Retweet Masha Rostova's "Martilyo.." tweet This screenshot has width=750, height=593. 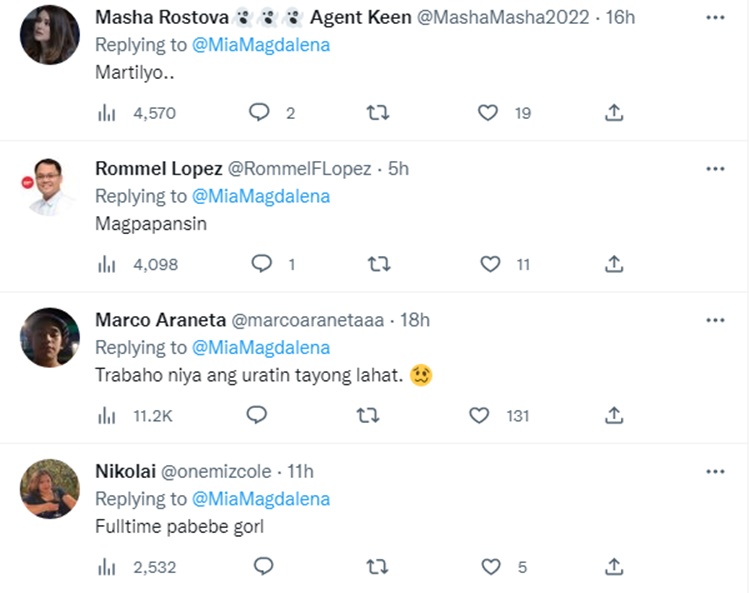(x=377, y=113)
